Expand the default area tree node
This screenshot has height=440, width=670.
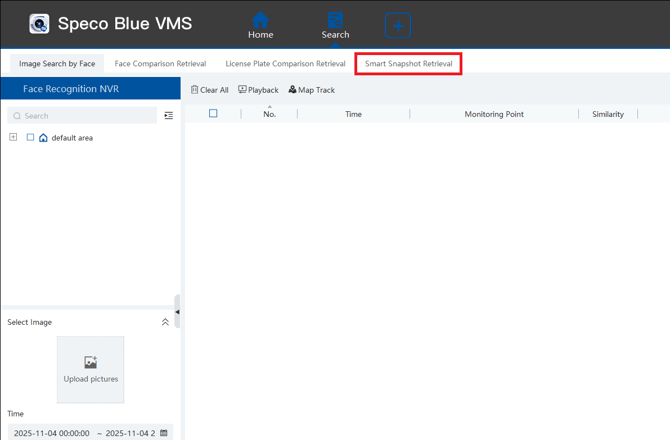pyautogui.click(x=13, y=138)
